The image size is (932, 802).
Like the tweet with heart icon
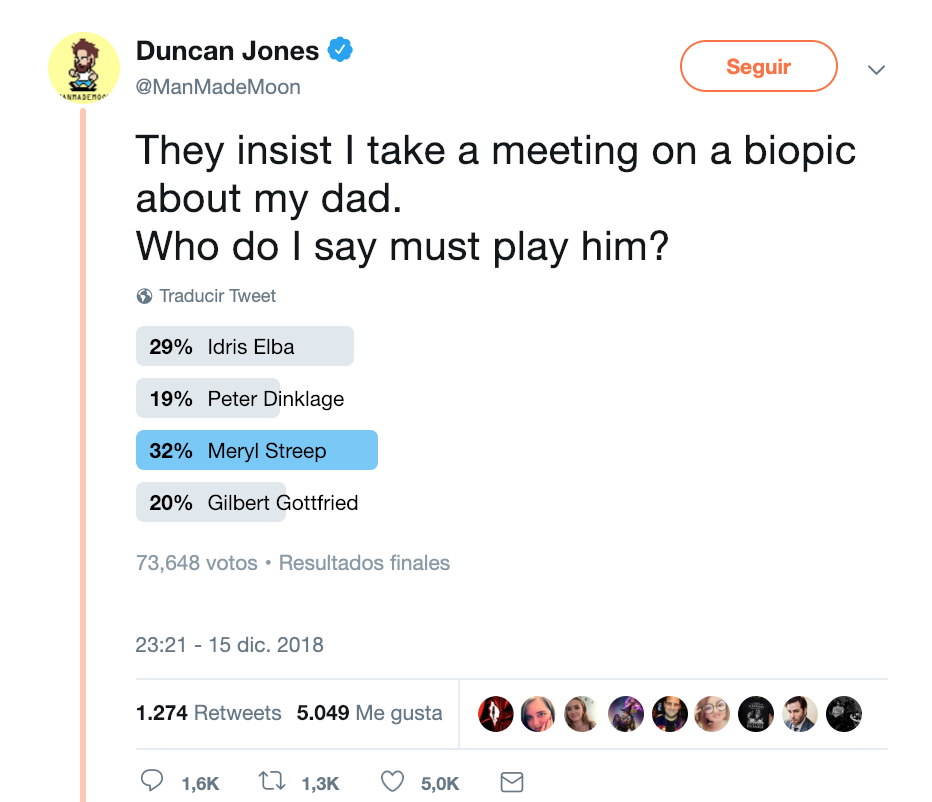tap(392, 781)
